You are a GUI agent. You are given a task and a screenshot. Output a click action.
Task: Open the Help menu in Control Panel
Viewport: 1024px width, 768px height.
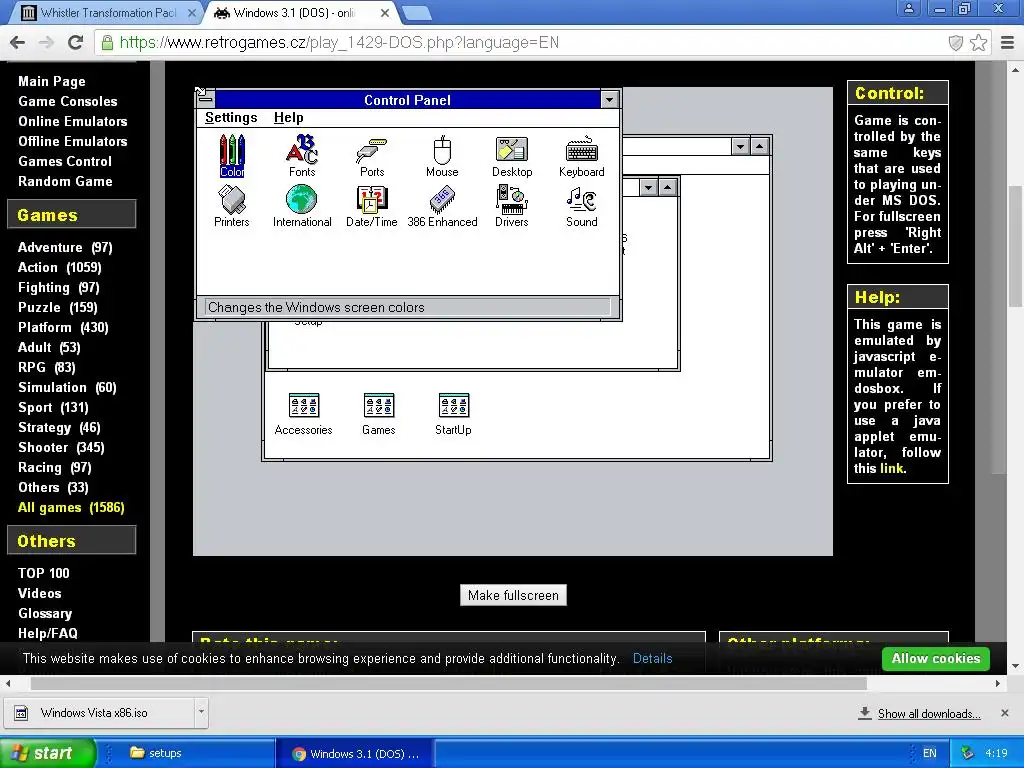click(x=289, y=118)
